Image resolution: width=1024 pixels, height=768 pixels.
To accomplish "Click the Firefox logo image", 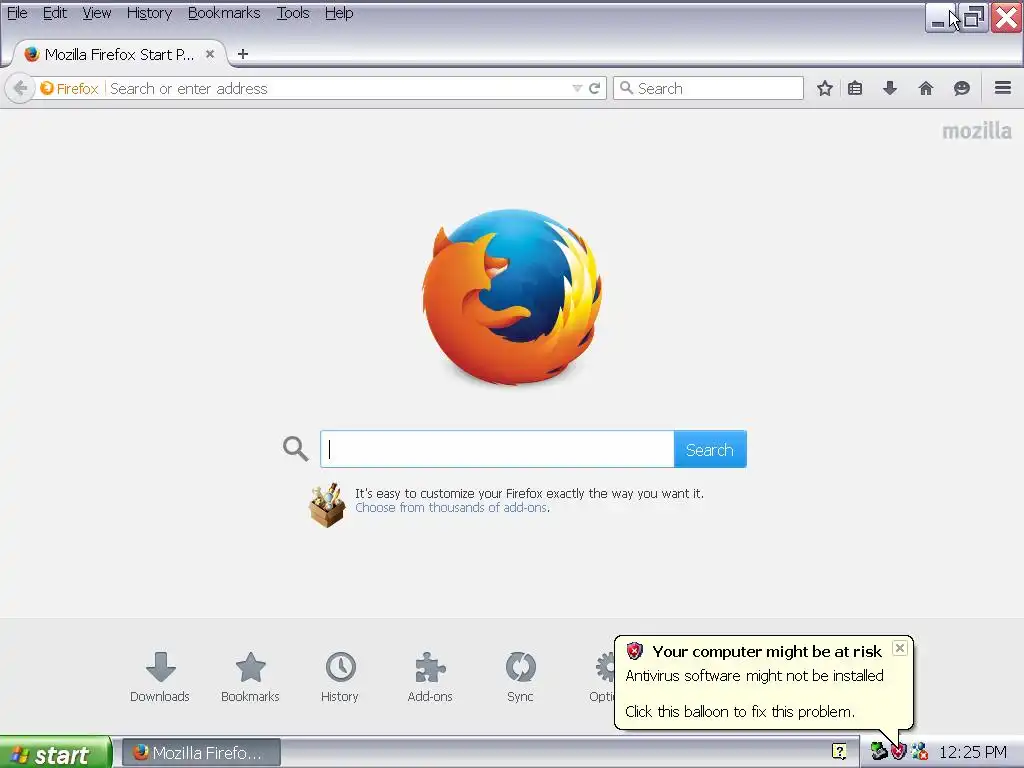I will click(512, 296).
